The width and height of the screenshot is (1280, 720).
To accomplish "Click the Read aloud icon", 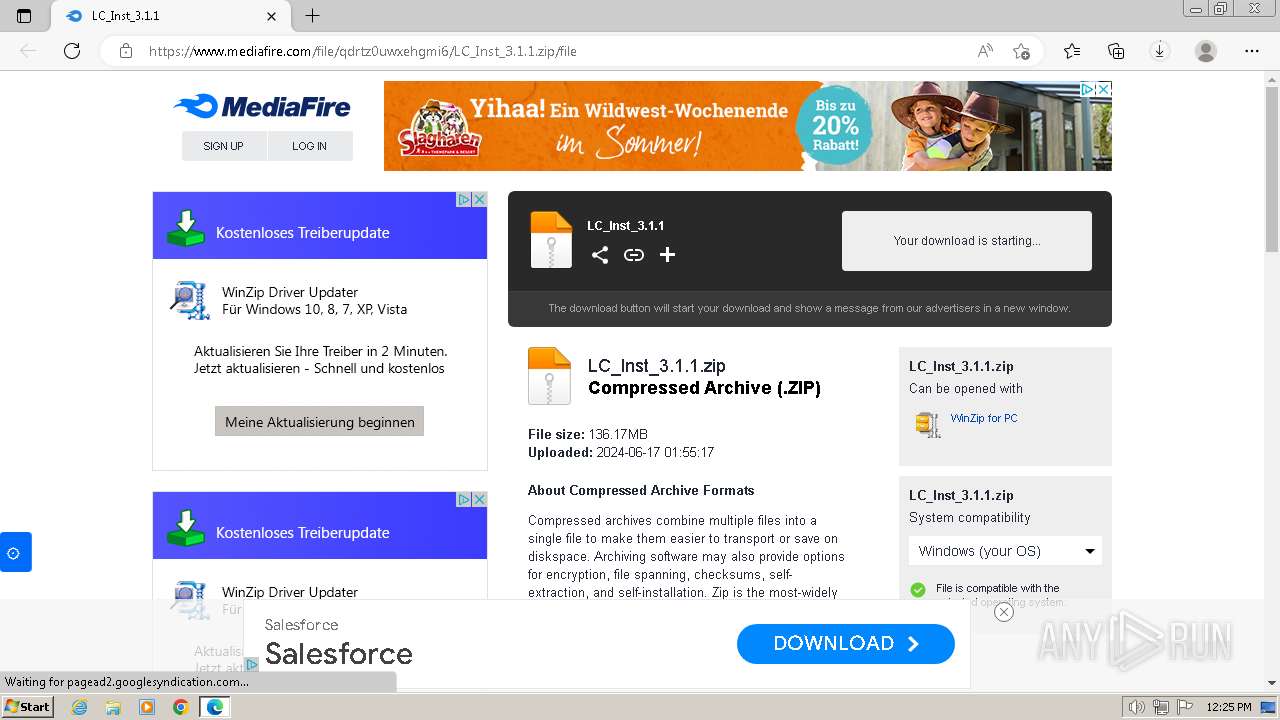I will click(985, 51).
